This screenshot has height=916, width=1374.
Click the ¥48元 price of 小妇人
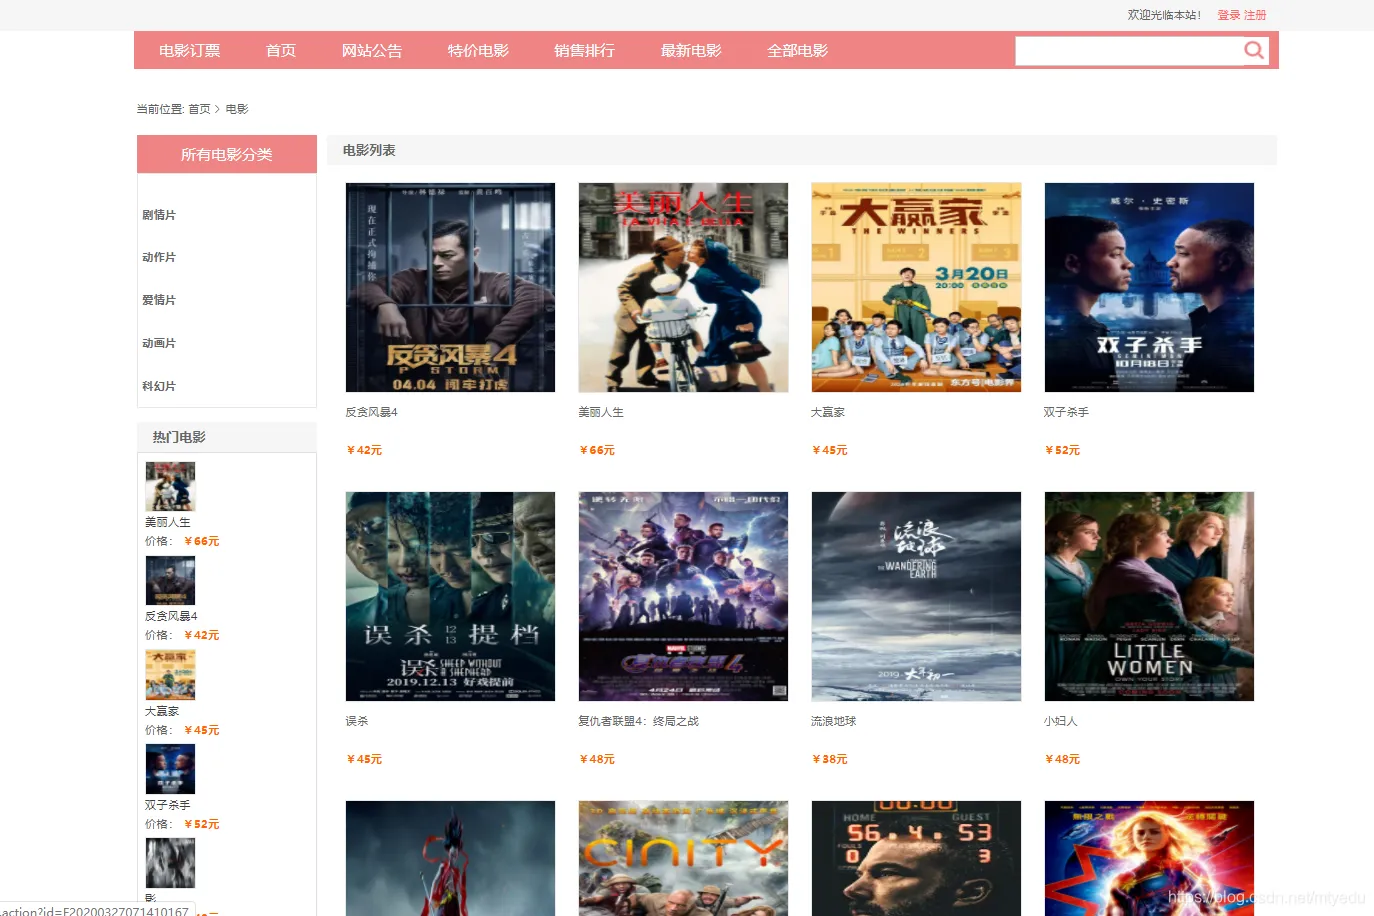(x=1062, y=759)
